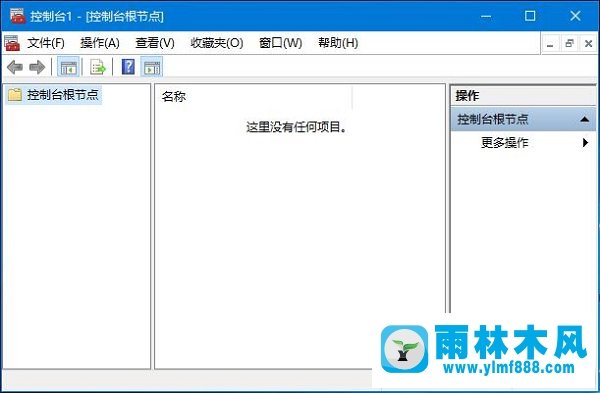Screen dimensions: 600x393
Task: Maximize the 控制台1 main window
Action: [530, 16]
